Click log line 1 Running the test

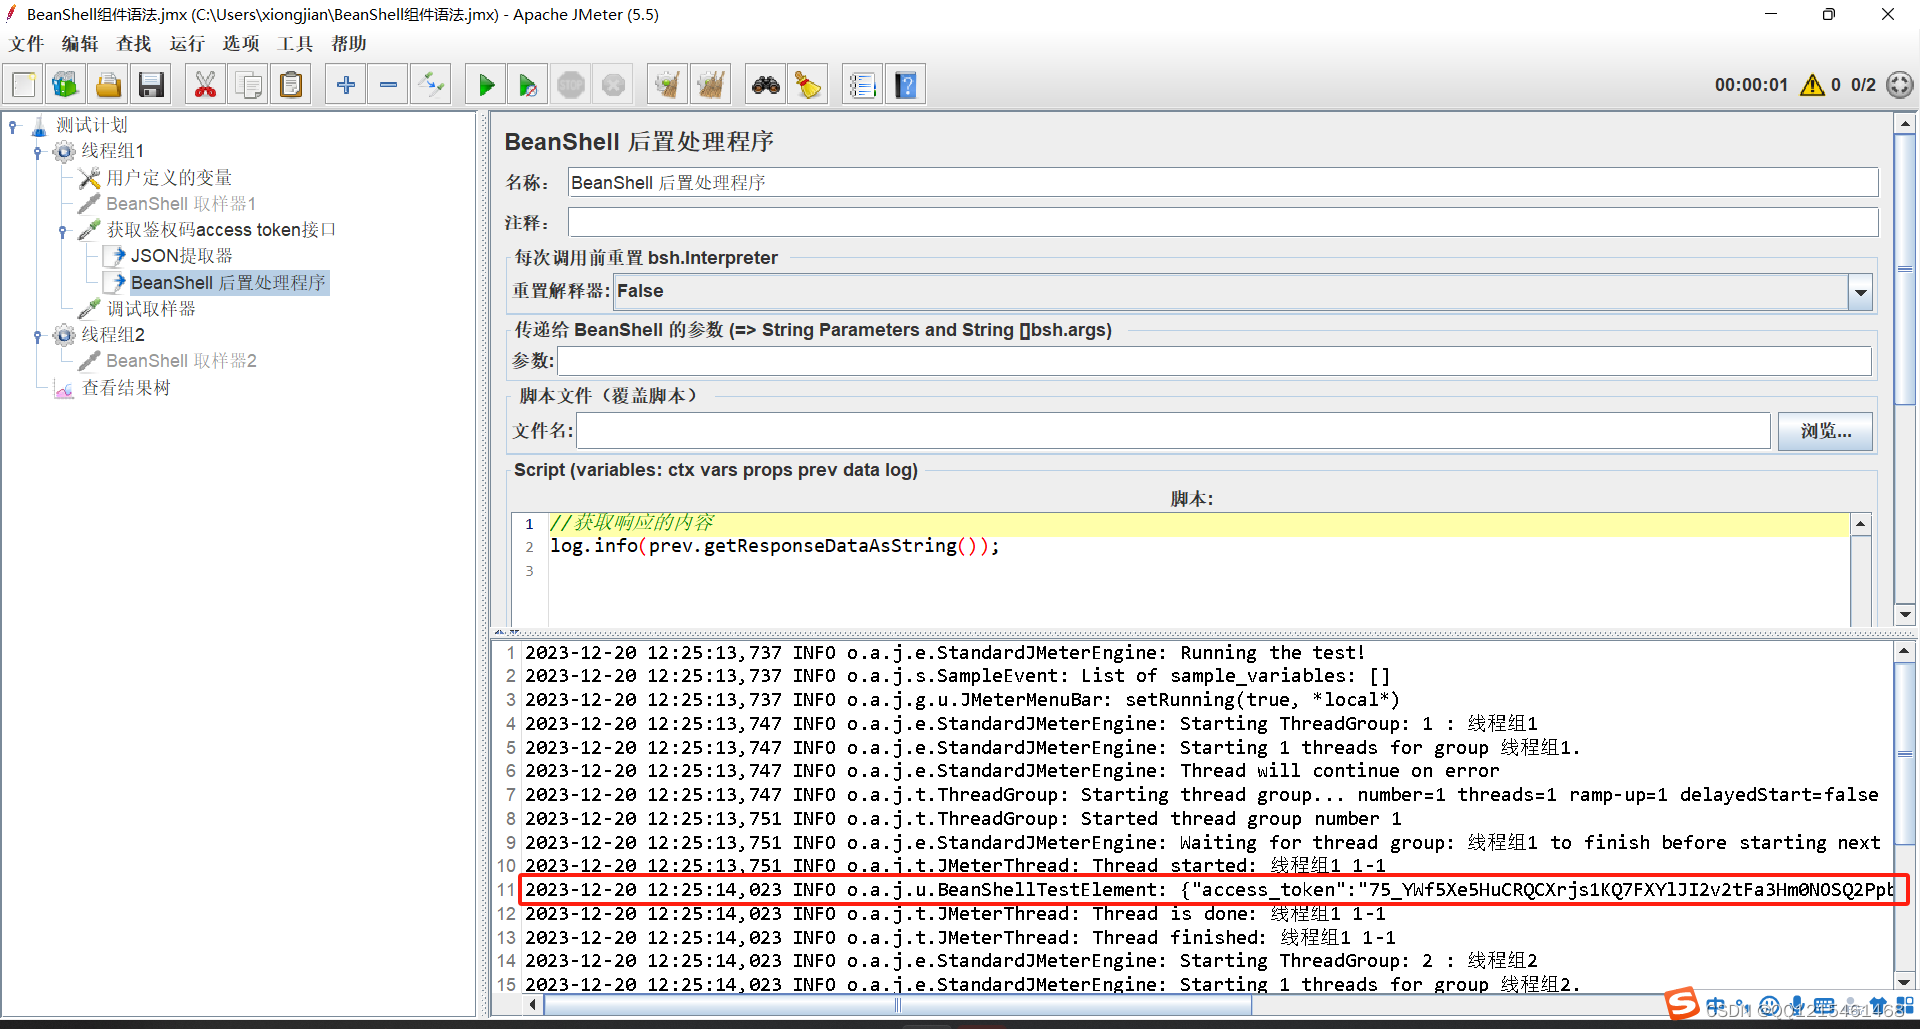tap(944, 653)
